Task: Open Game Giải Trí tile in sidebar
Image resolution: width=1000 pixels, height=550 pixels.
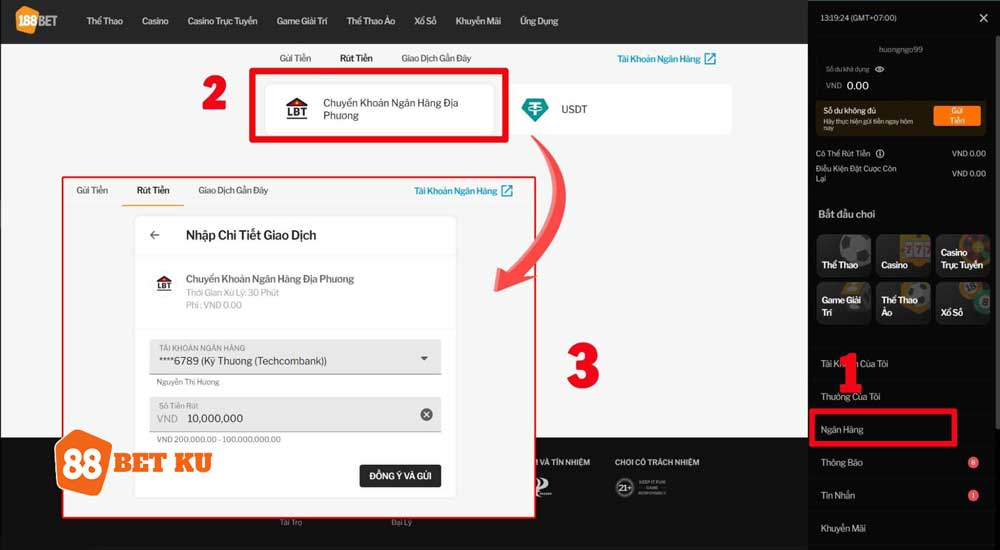Action: click(x=844, y=303)
